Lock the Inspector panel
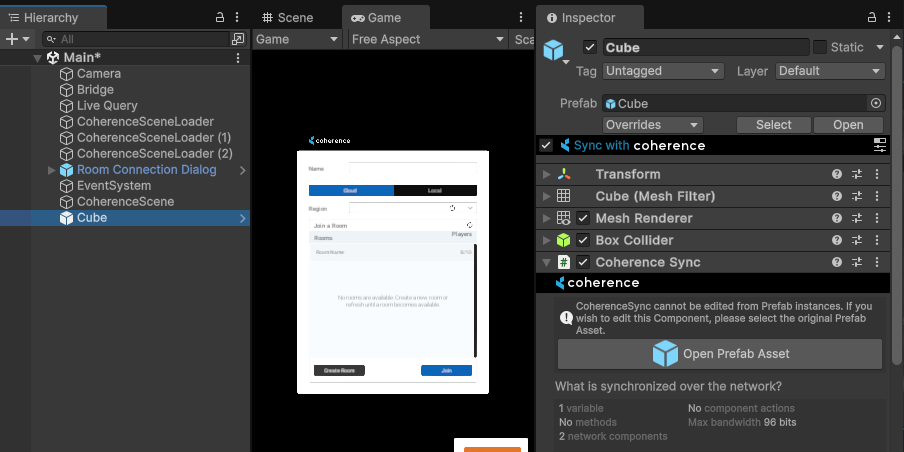Viewport: 904px width, 452px height. [871, 18]
